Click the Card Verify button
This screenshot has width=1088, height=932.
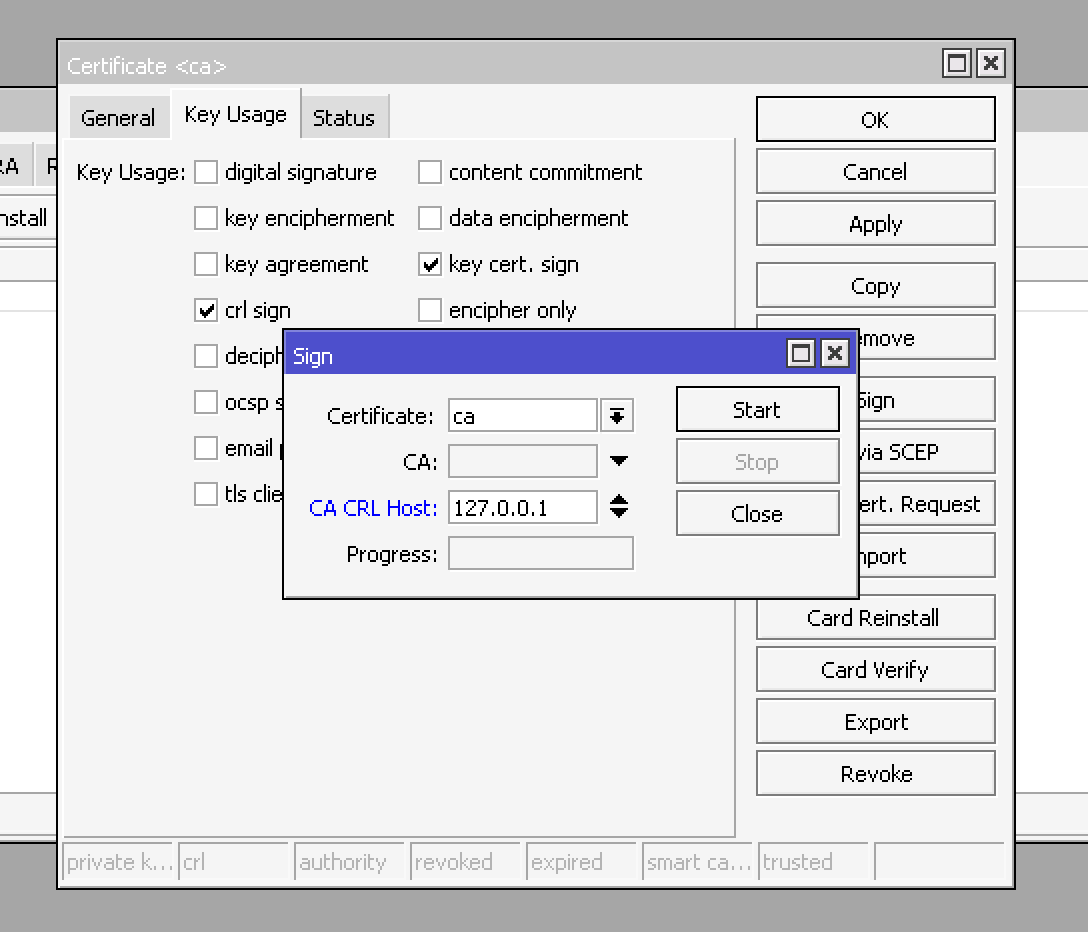click(875, 670)
